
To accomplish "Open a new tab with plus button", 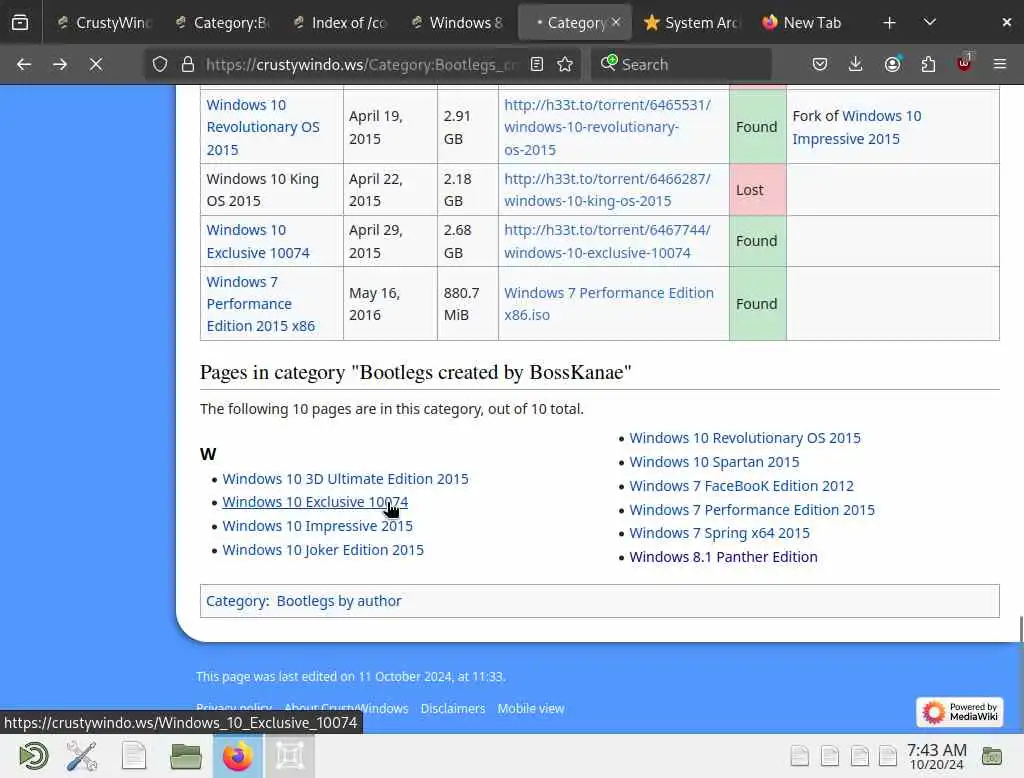I will [889, 23].
